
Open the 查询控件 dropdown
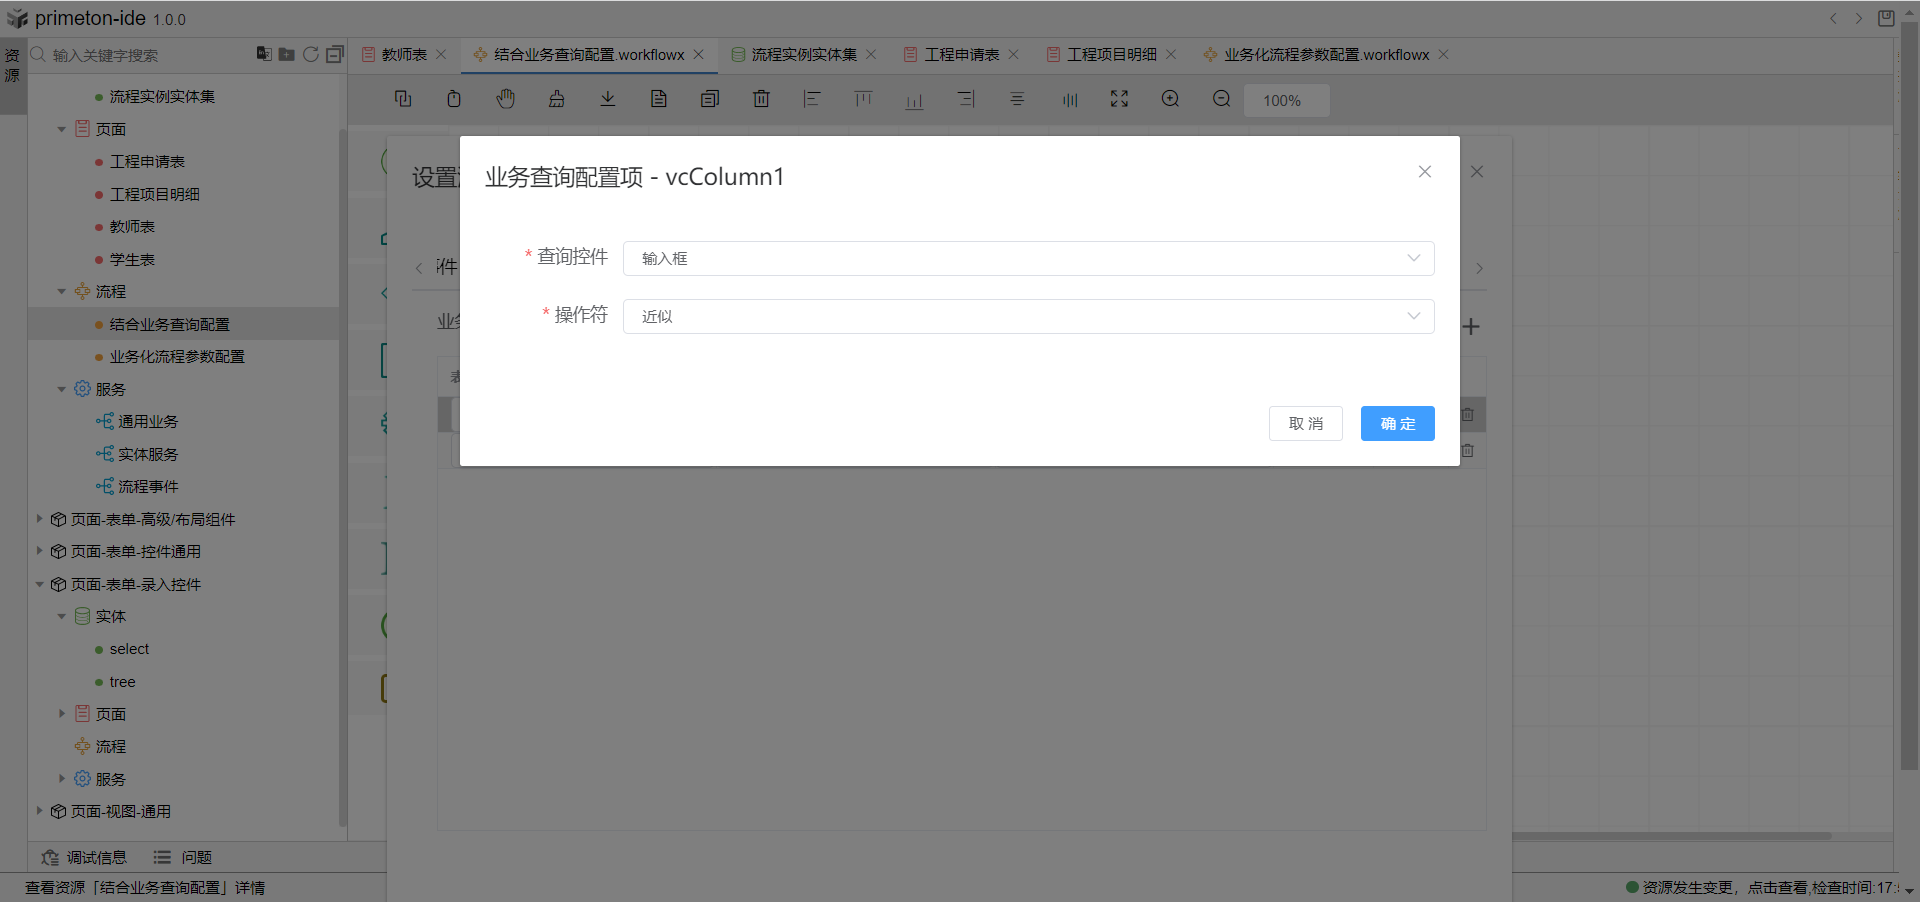[1028, 258]
